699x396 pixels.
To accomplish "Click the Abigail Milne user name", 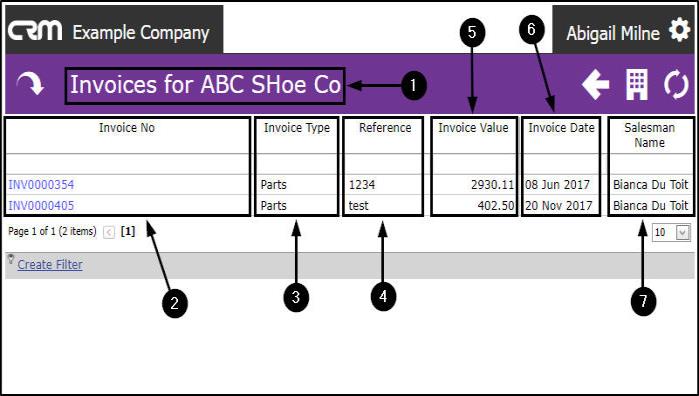I will 613,33.
